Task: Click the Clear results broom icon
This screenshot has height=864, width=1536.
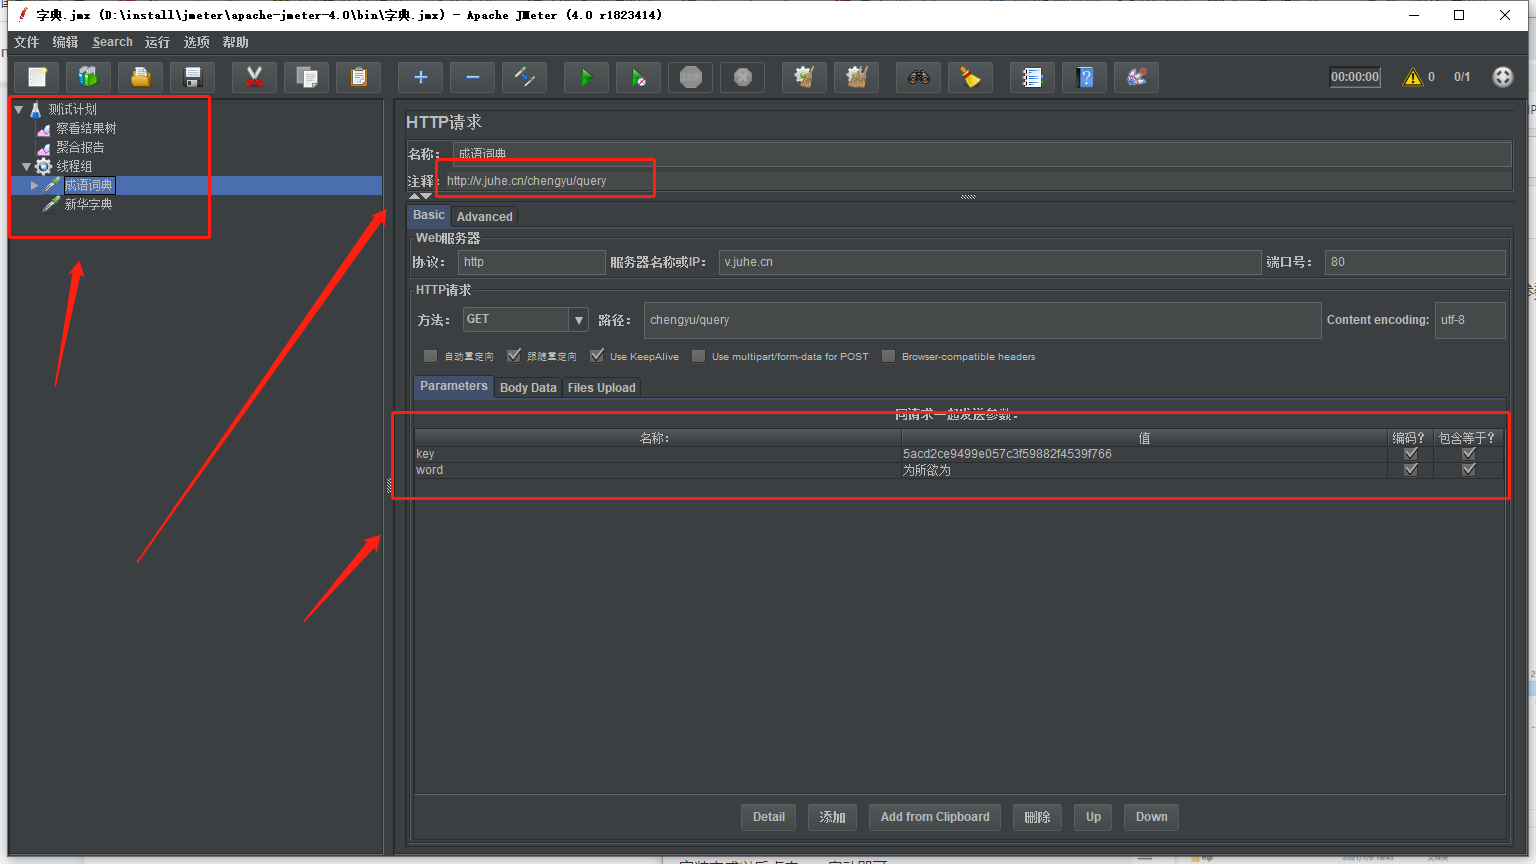Action: 805,77
